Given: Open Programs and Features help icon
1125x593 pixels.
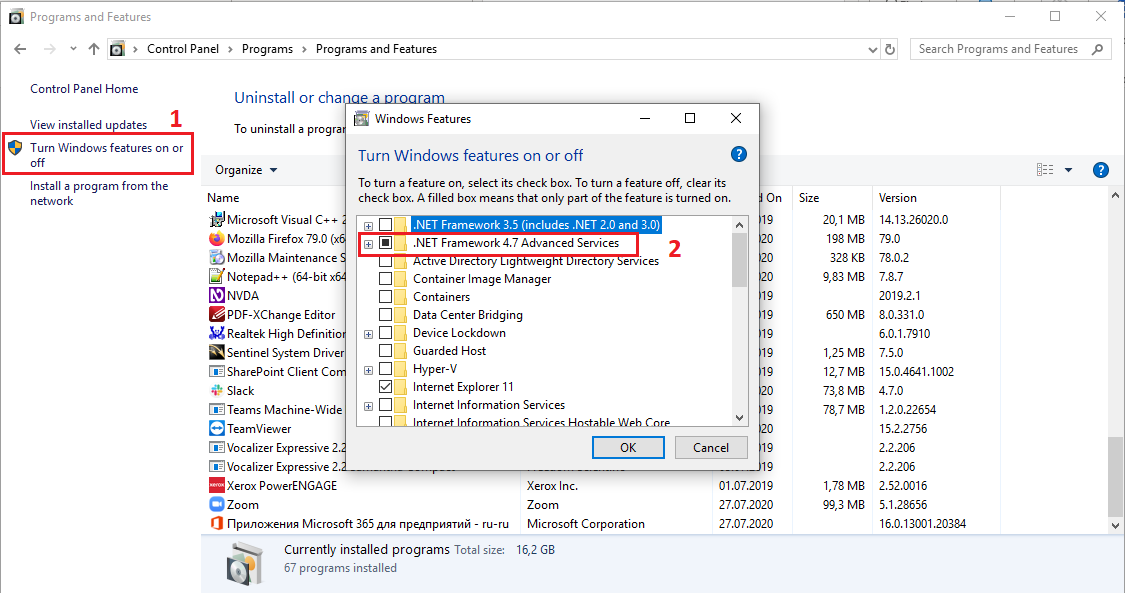Looking at the screenshot, I should [x=1101, y=170].
